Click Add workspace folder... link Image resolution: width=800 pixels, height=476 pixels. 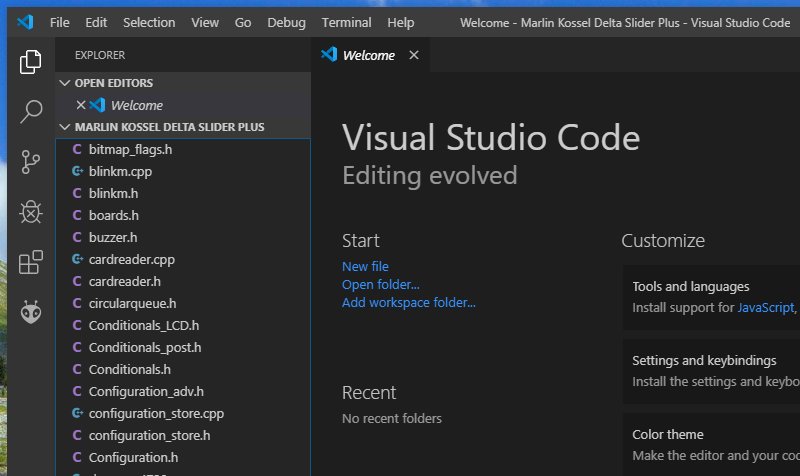coord(409,302)
